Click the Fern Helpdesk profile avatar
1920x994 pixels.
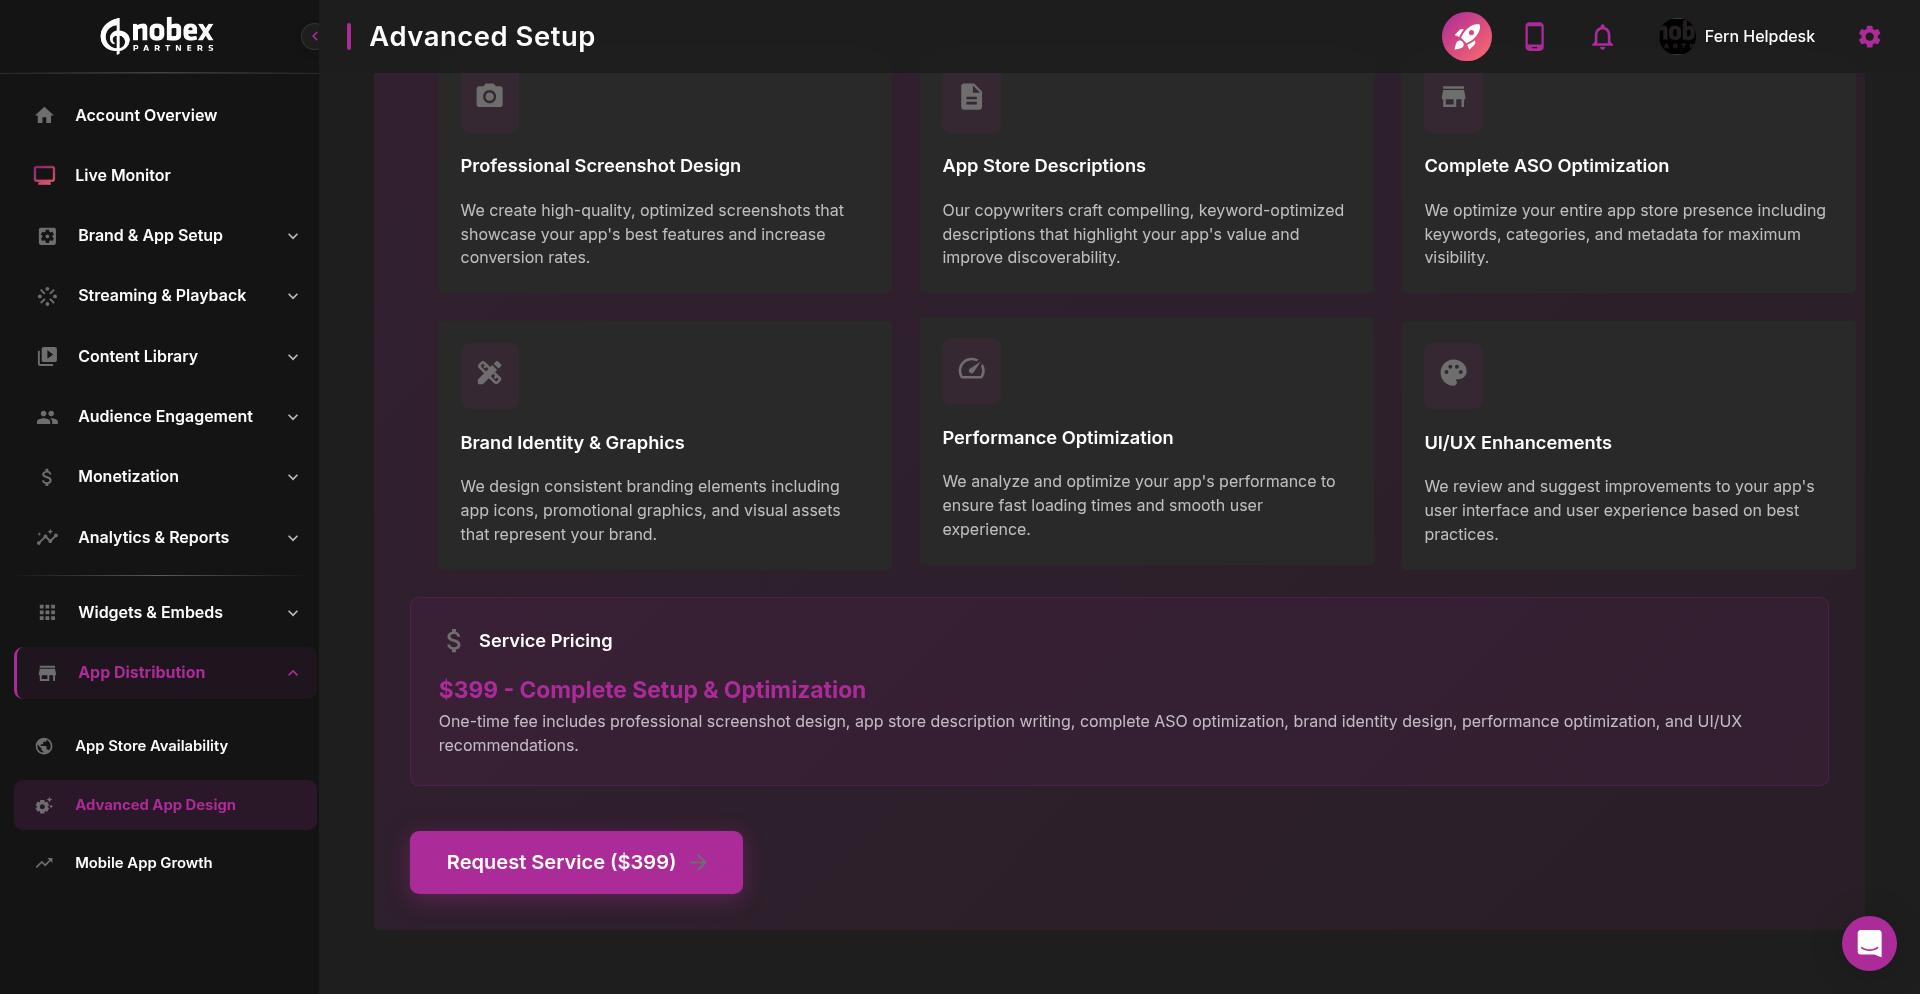point(1676,36)
